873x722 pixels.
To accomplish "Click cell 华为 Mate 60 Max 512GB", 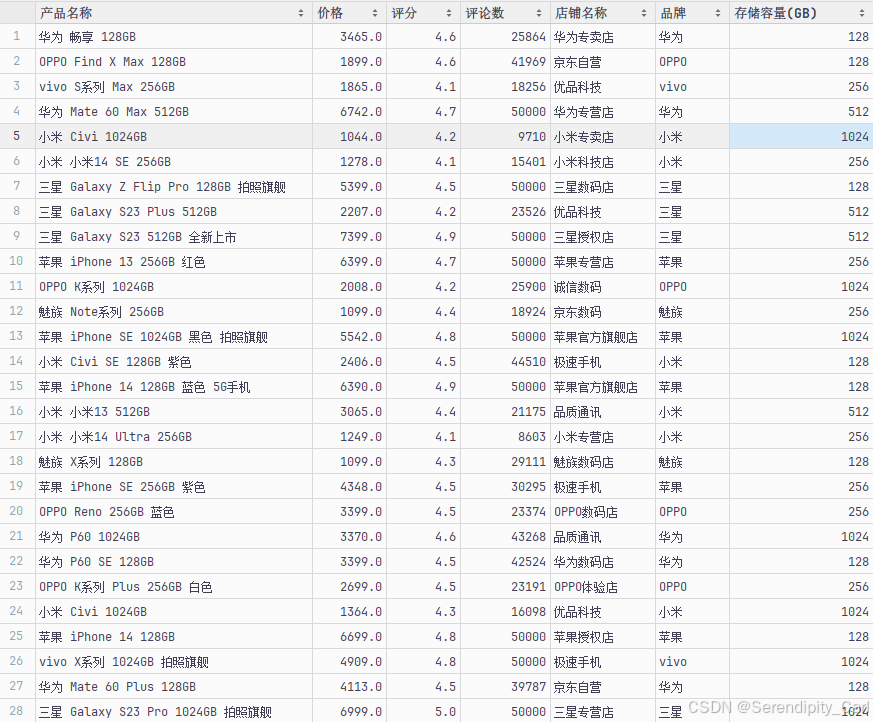I will pos(174,112).
